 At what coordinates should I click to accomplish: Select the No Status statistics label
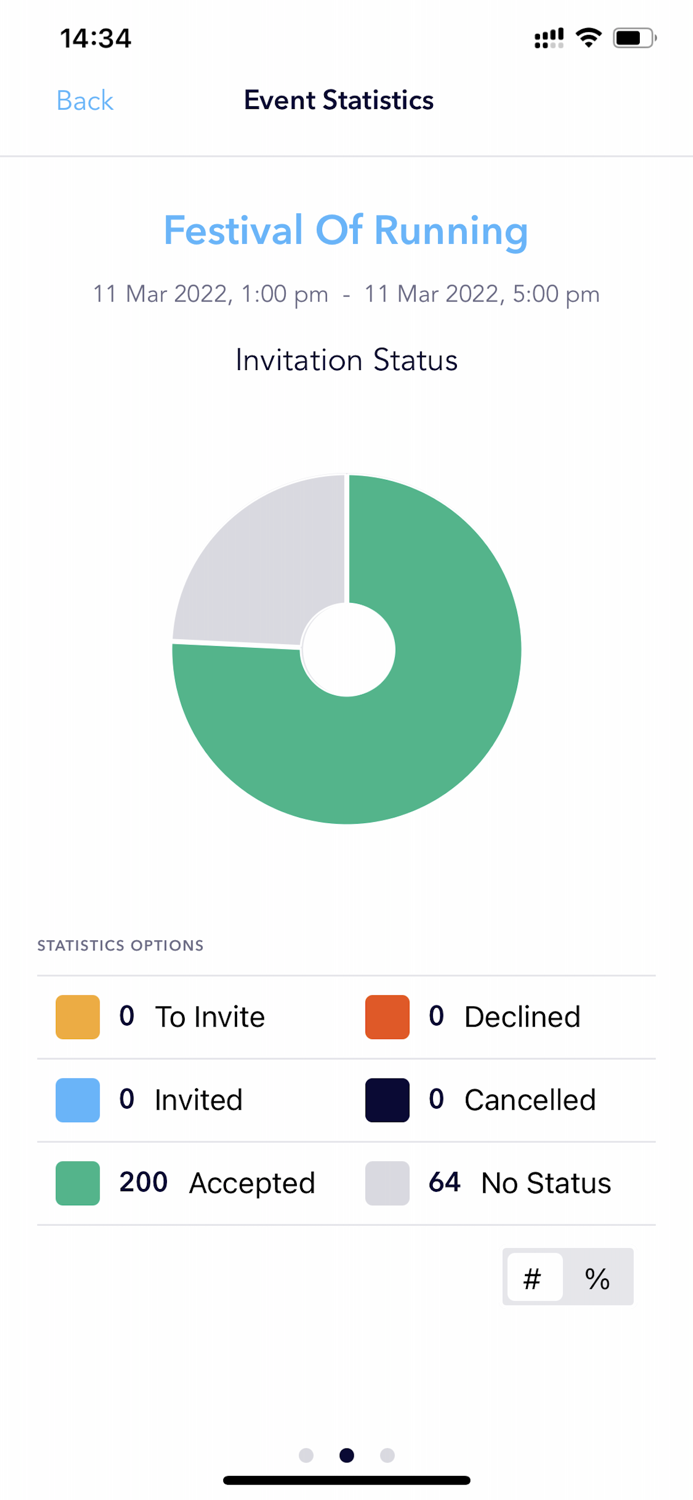point(546,1183)
